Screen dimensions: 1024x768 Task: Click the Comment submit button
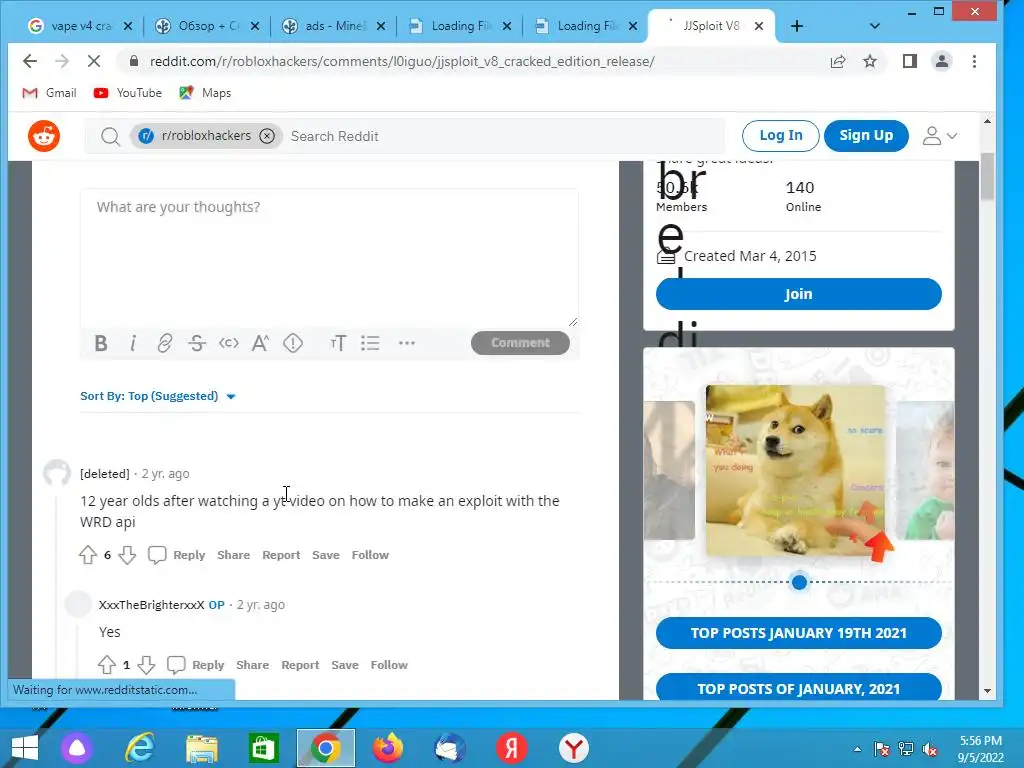pyautogui.click(x=520, y=343)
